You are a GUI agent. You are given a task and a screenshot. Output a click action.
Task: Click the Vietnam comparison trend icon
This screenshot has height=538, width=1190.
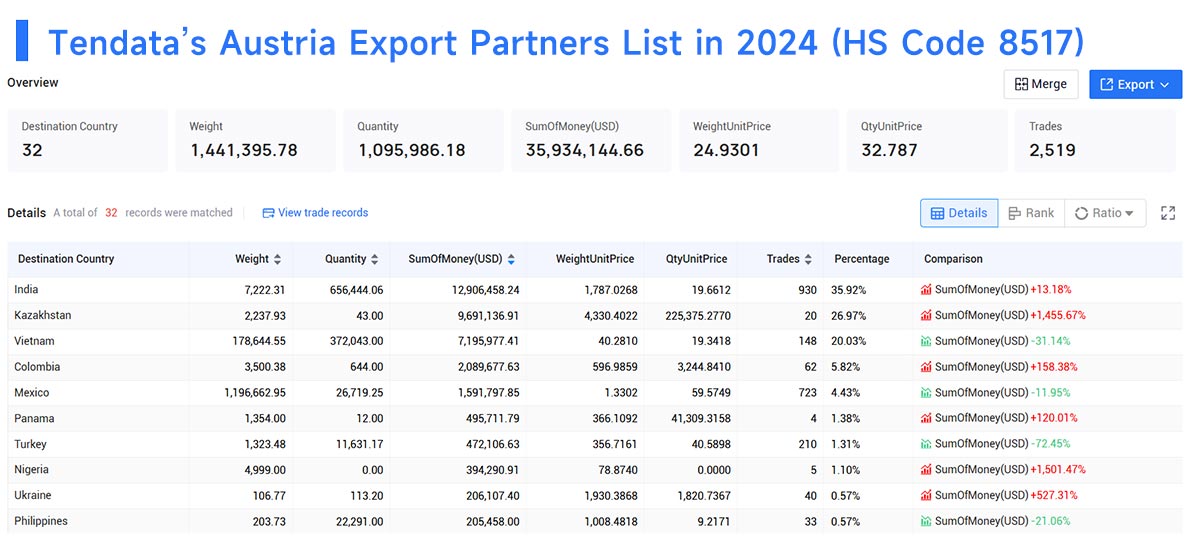[926, 341]
